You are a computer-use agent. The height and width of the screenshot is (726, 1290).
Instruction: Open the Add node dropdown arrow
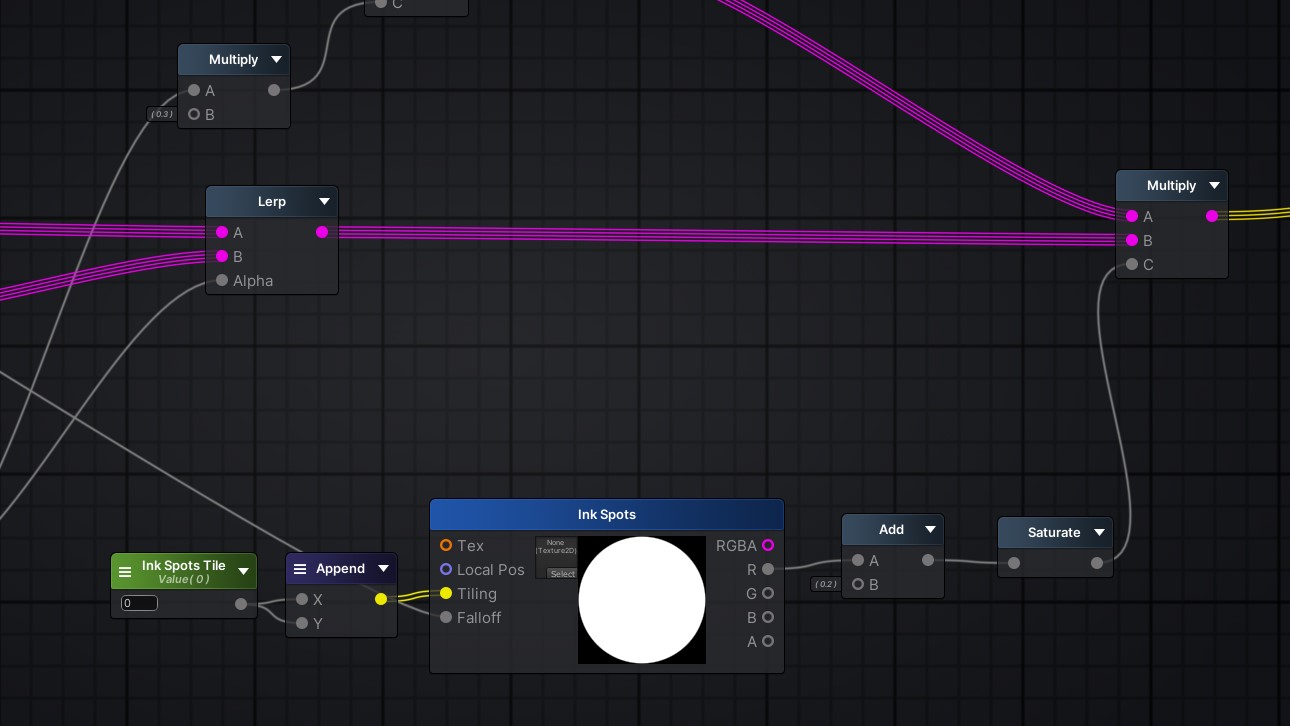[x=930, y=530]
